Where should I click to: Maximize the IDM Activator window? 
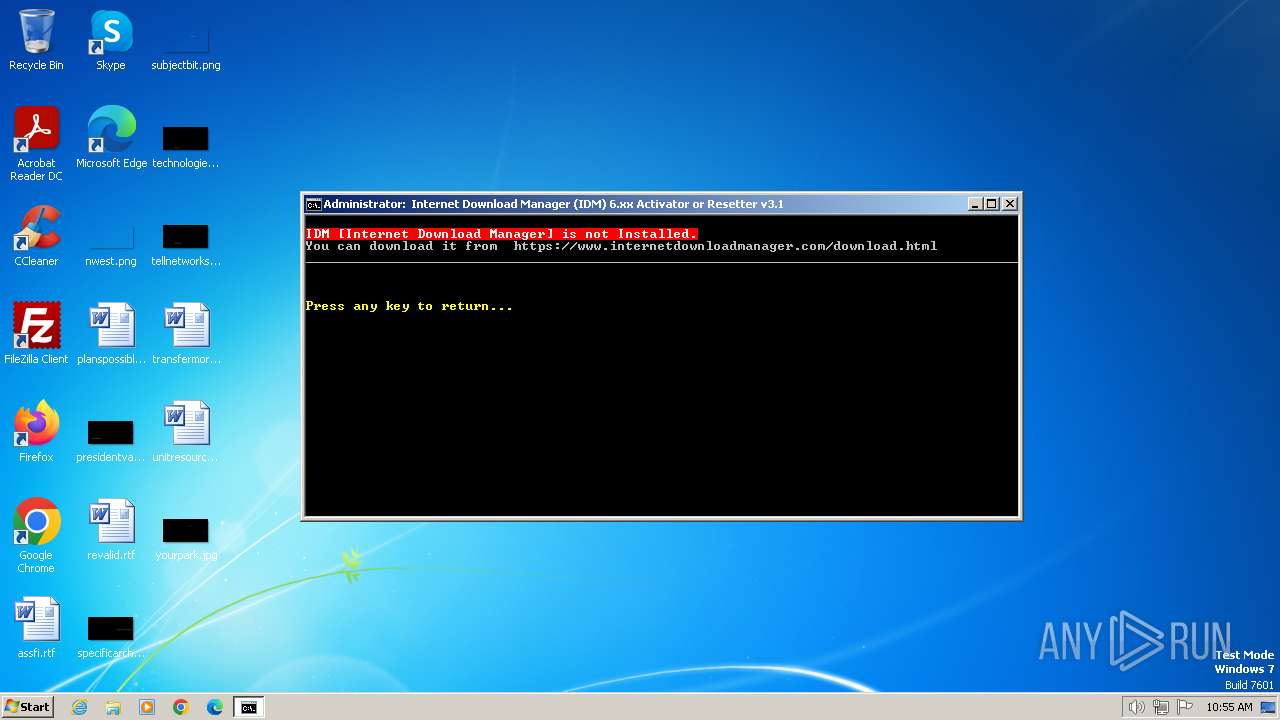point(992,204)
